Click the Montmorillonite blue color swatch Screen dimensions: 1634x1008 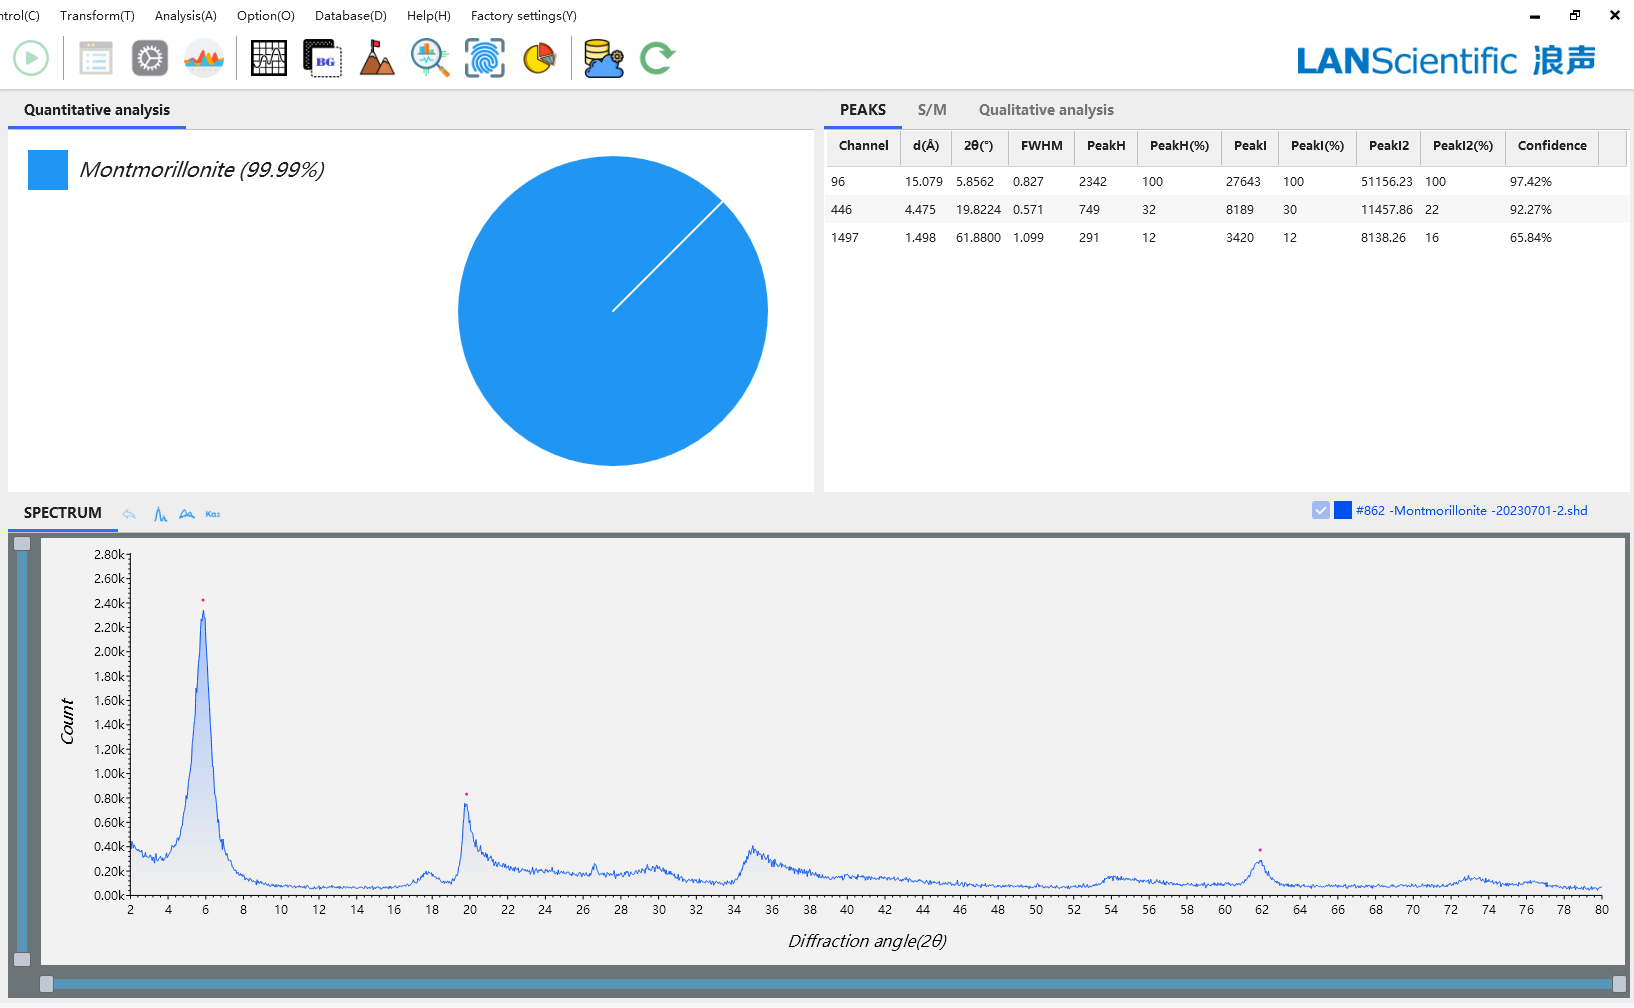click(47, 170)
